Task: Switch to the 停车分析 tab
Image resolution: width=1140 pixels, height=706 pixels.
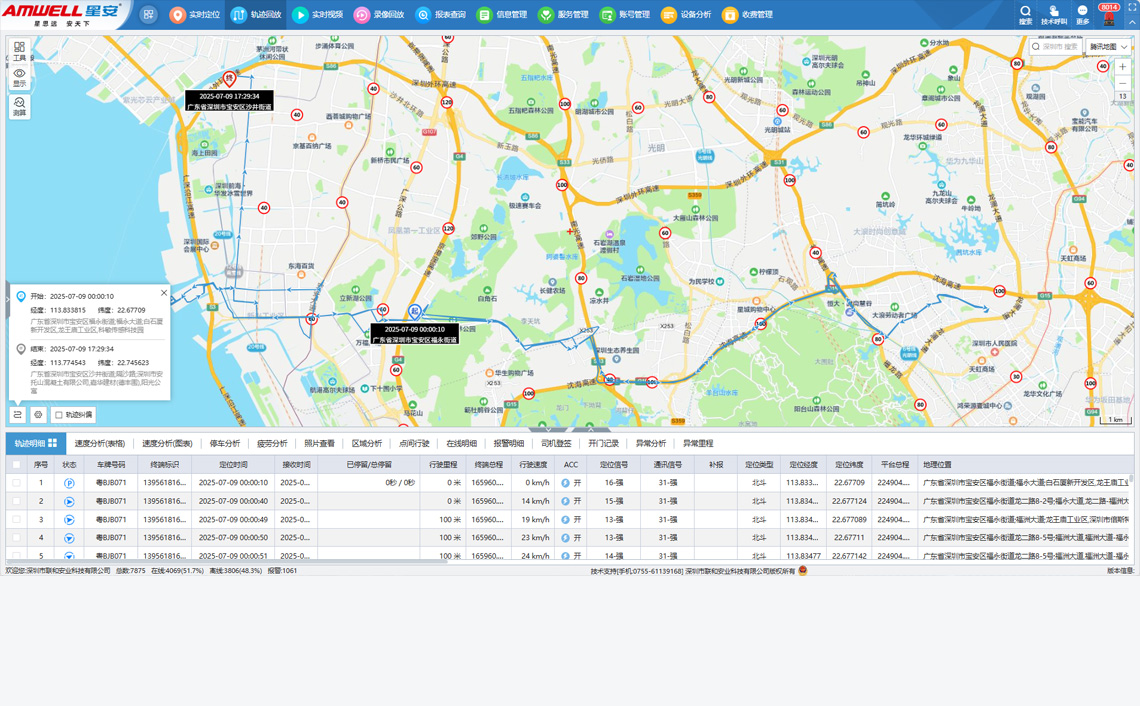Action: coord(225,443)
